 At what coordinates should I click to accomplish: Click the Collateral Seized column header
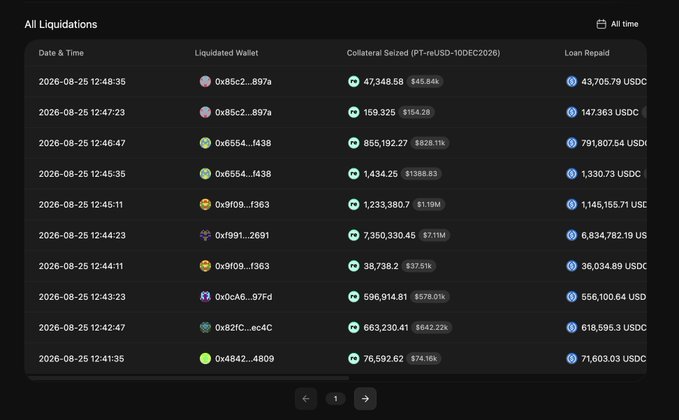(423, 53)
